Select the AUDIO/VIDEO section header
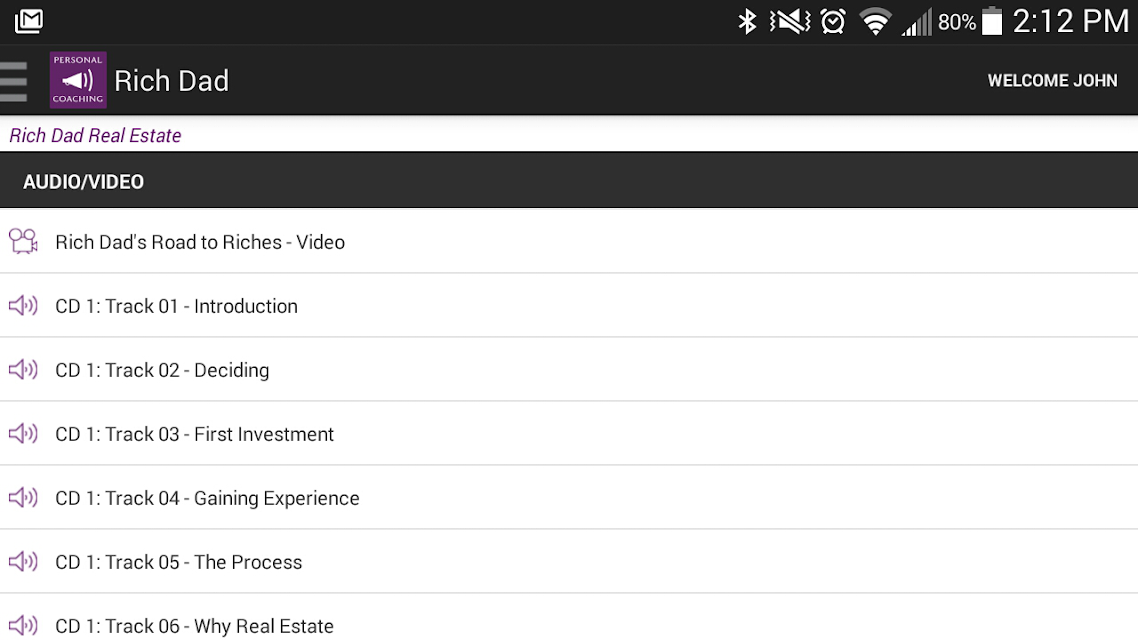 click(x=569, y=181)
